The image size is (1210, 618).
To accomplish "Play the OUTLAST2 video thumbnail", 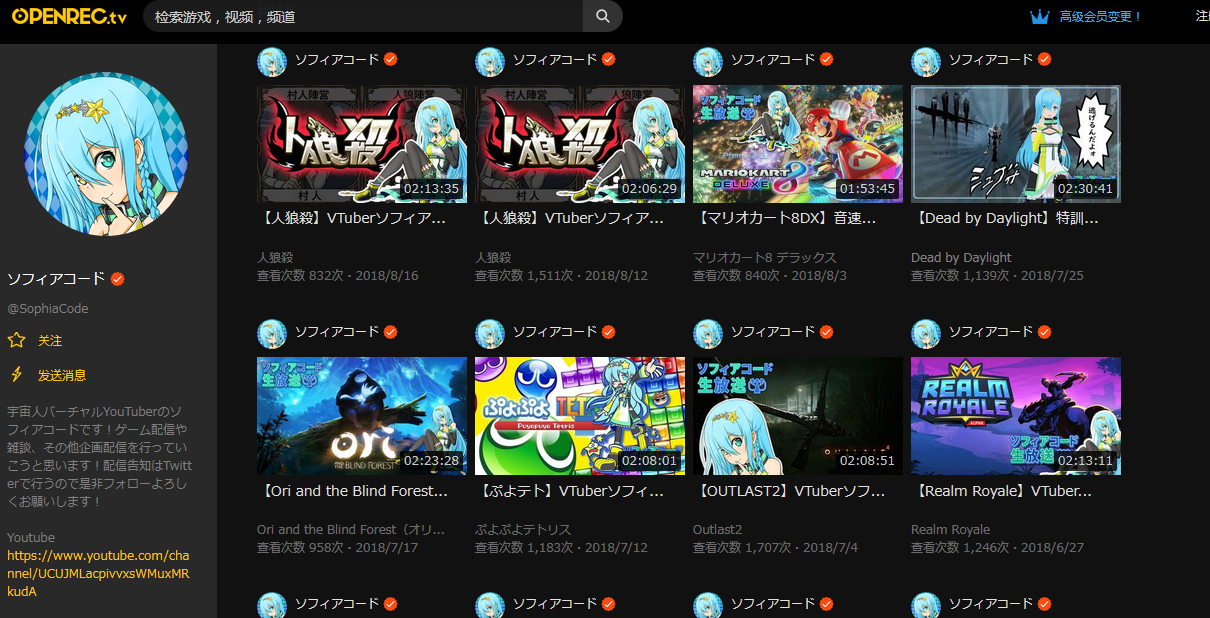I will pos(798,416).
